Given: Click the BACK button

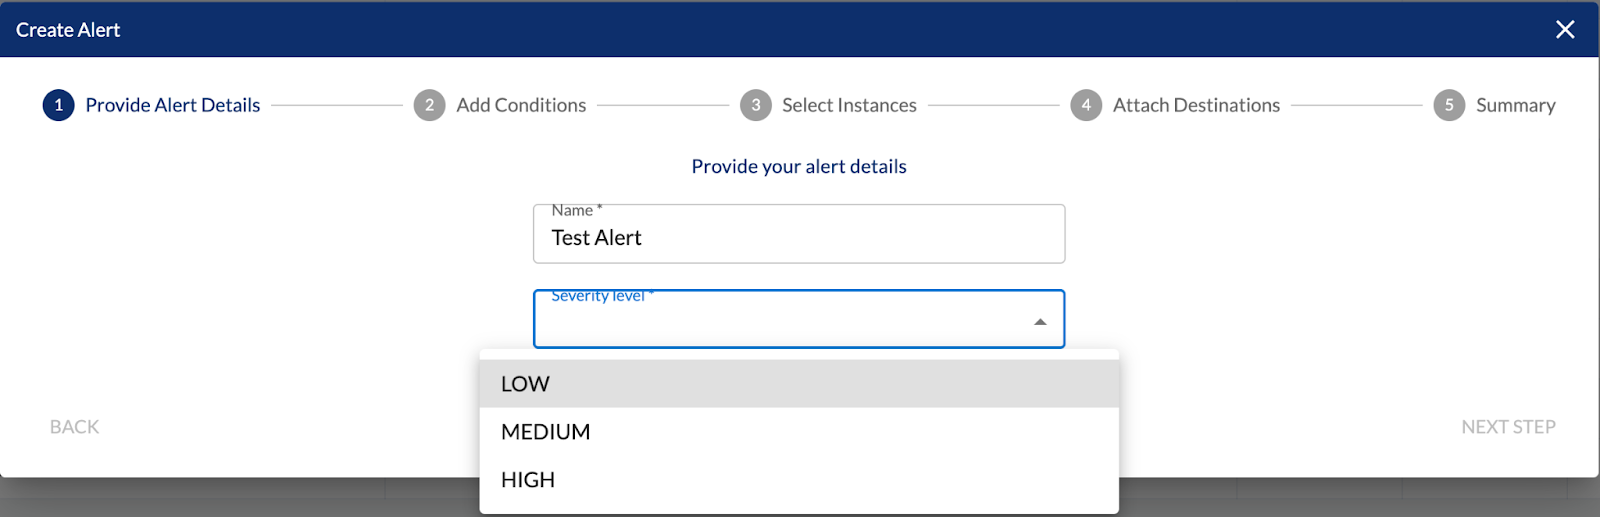Looking at the screenshot, I should coord(75,427).
